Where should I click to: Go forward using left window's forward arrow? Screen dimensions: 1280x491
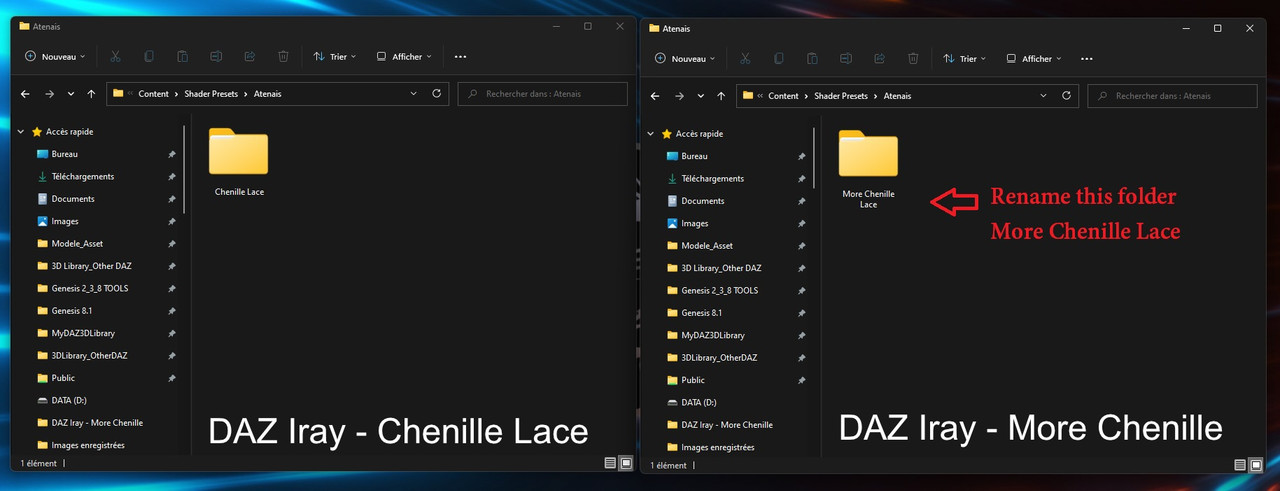(49, 94)
